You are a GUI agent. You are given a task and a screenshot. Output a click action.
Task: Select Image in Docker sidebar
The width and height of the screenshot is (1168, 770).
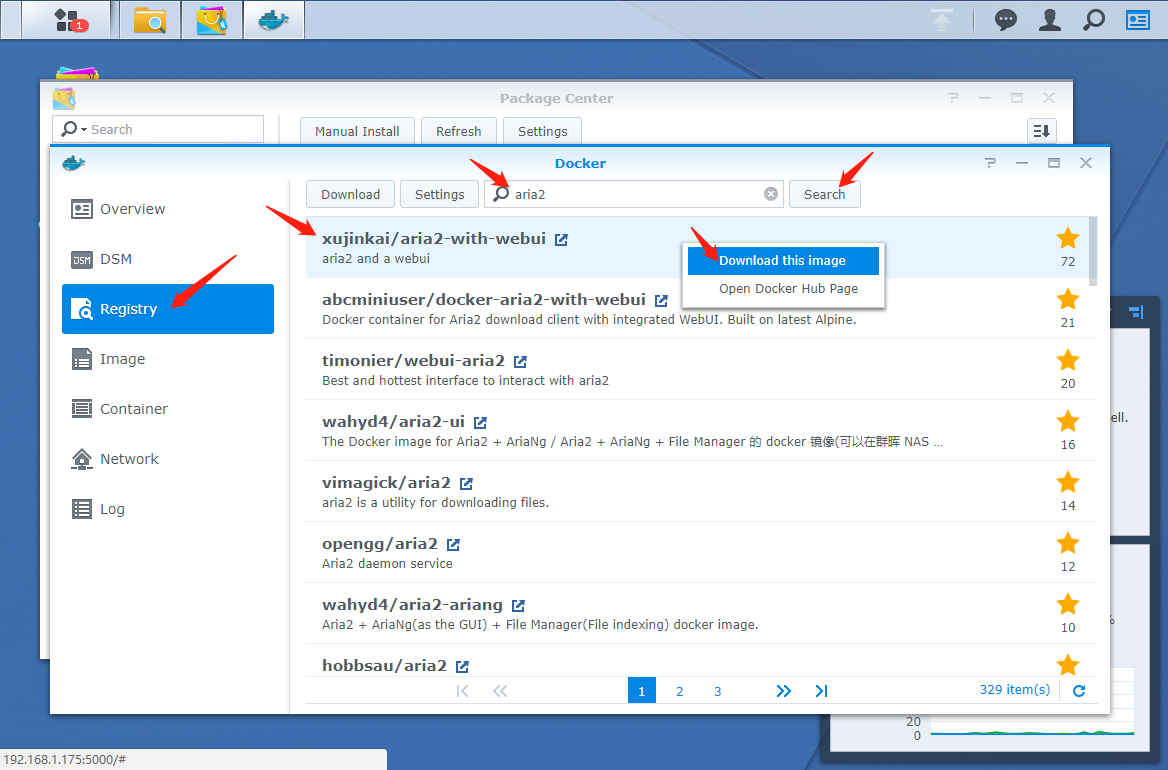pos(168,359)
